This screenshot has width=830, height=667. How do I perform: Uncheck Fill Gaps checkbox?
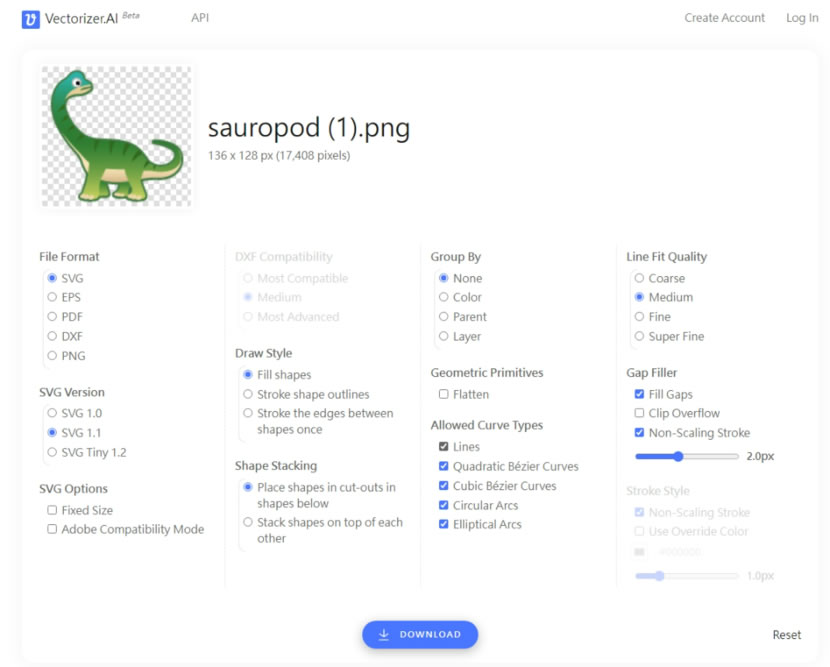(x=639, y=394)
